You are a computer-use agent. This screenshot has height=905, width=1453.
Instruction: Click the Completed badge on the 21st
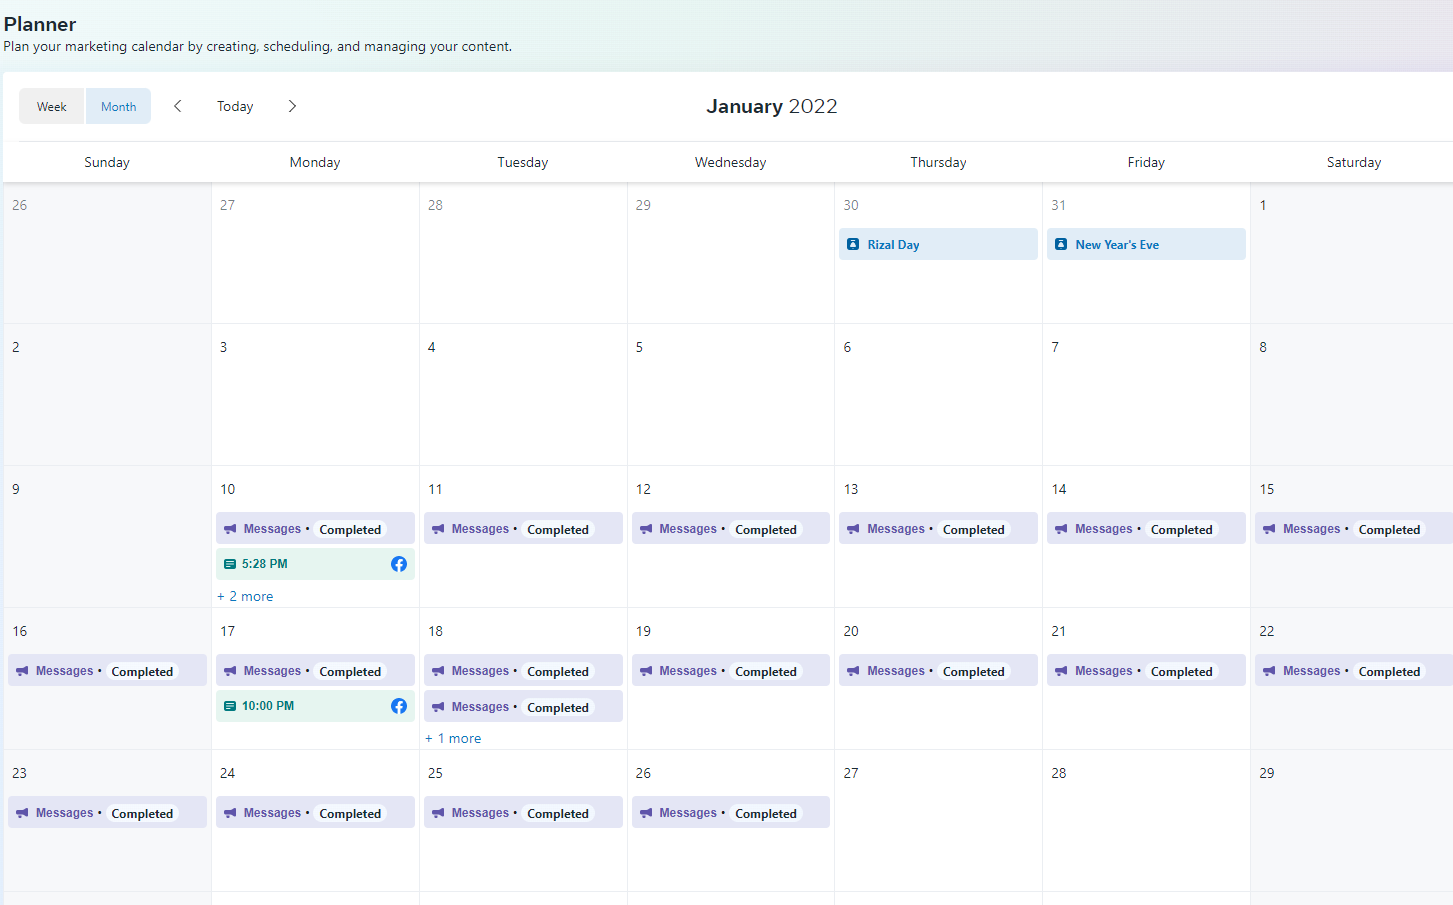[1181, 672]
